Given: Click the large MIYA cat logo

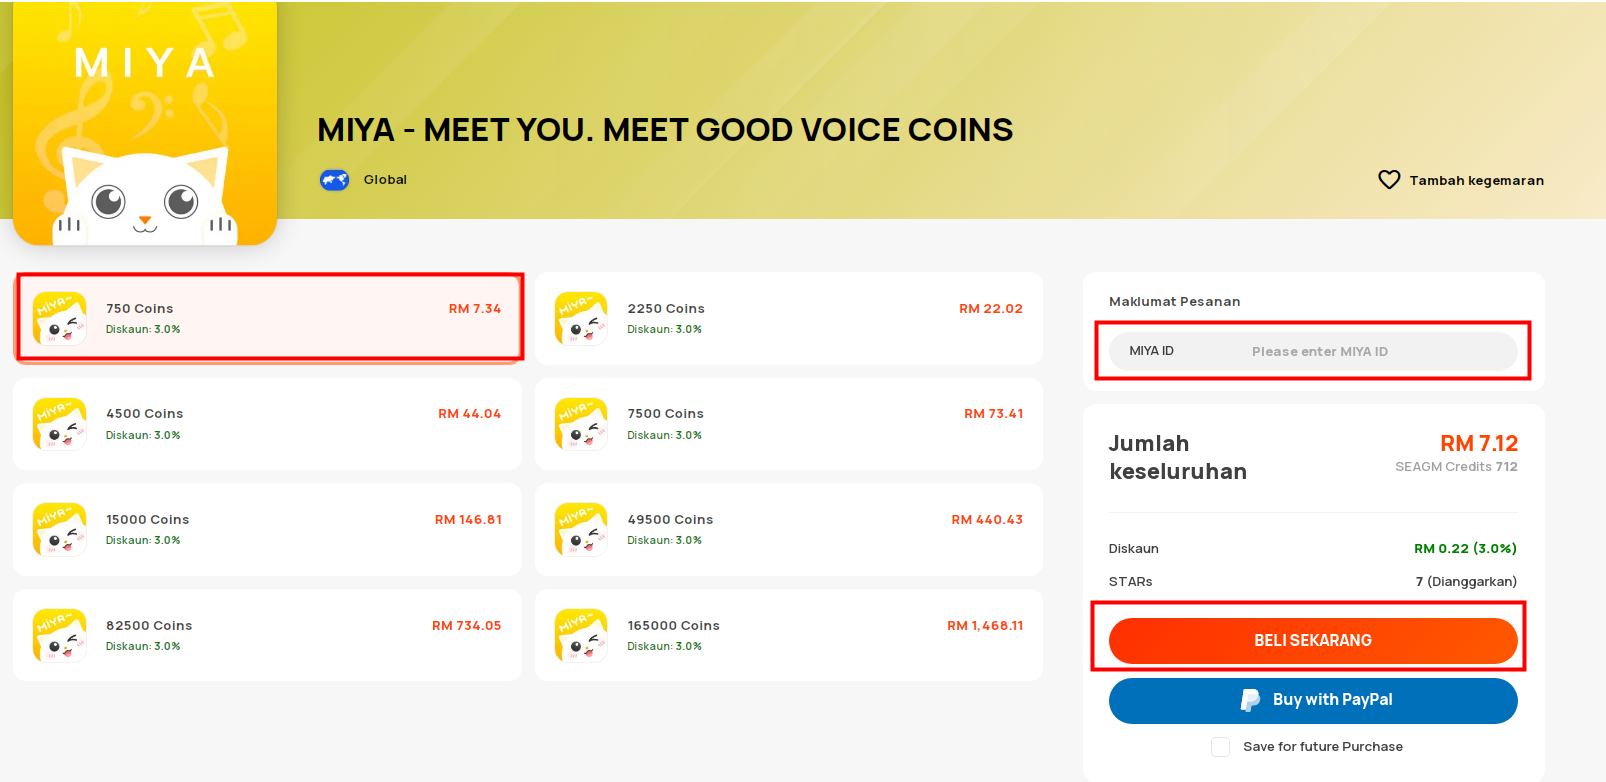Looking at the screenshot, I should click(145, 123).
